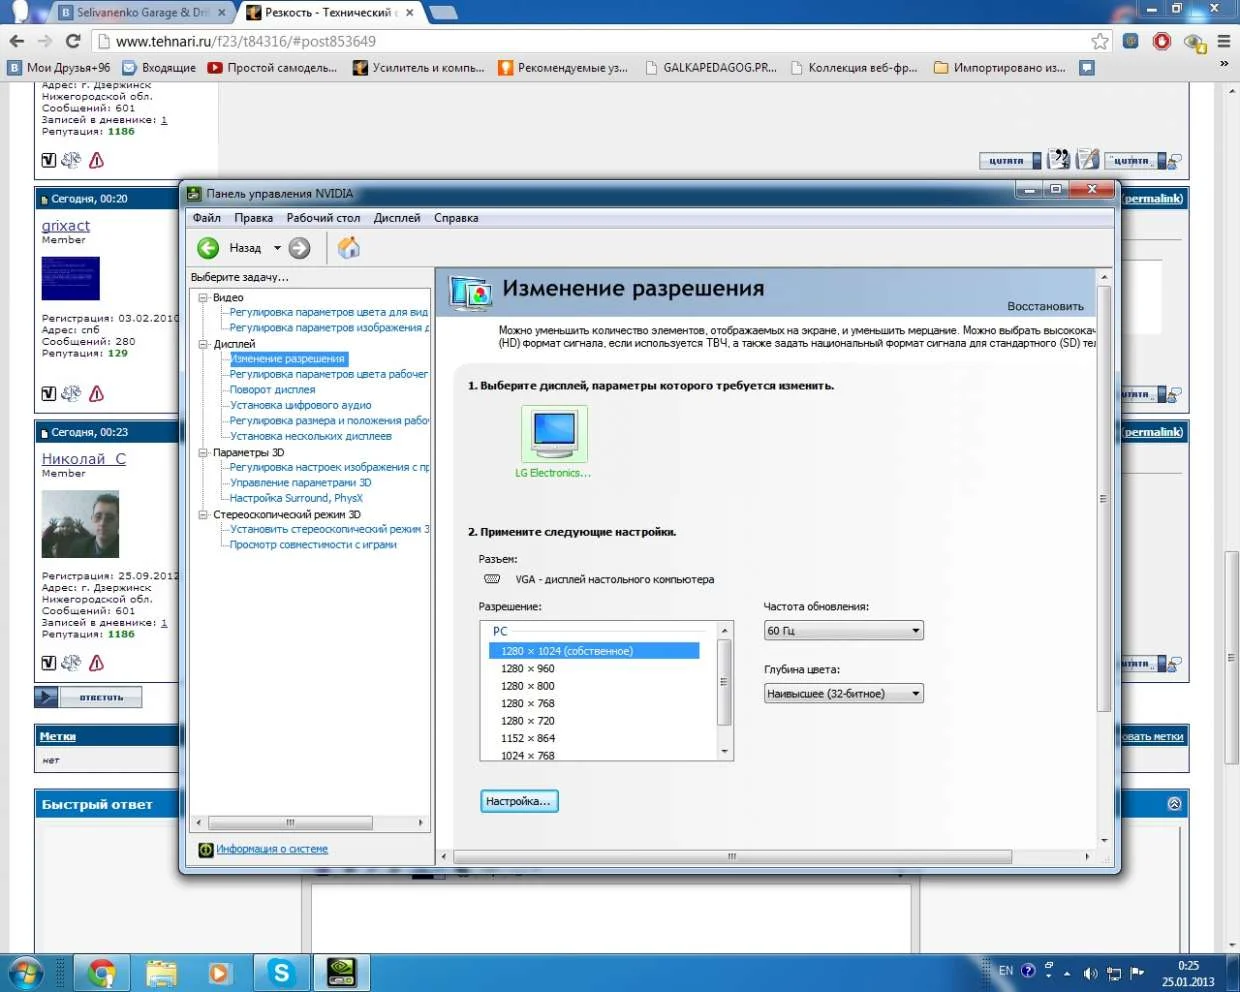Select resolution 1280 × 768
Viewport: 1240px width, 992px height.
tap(528, 704)
